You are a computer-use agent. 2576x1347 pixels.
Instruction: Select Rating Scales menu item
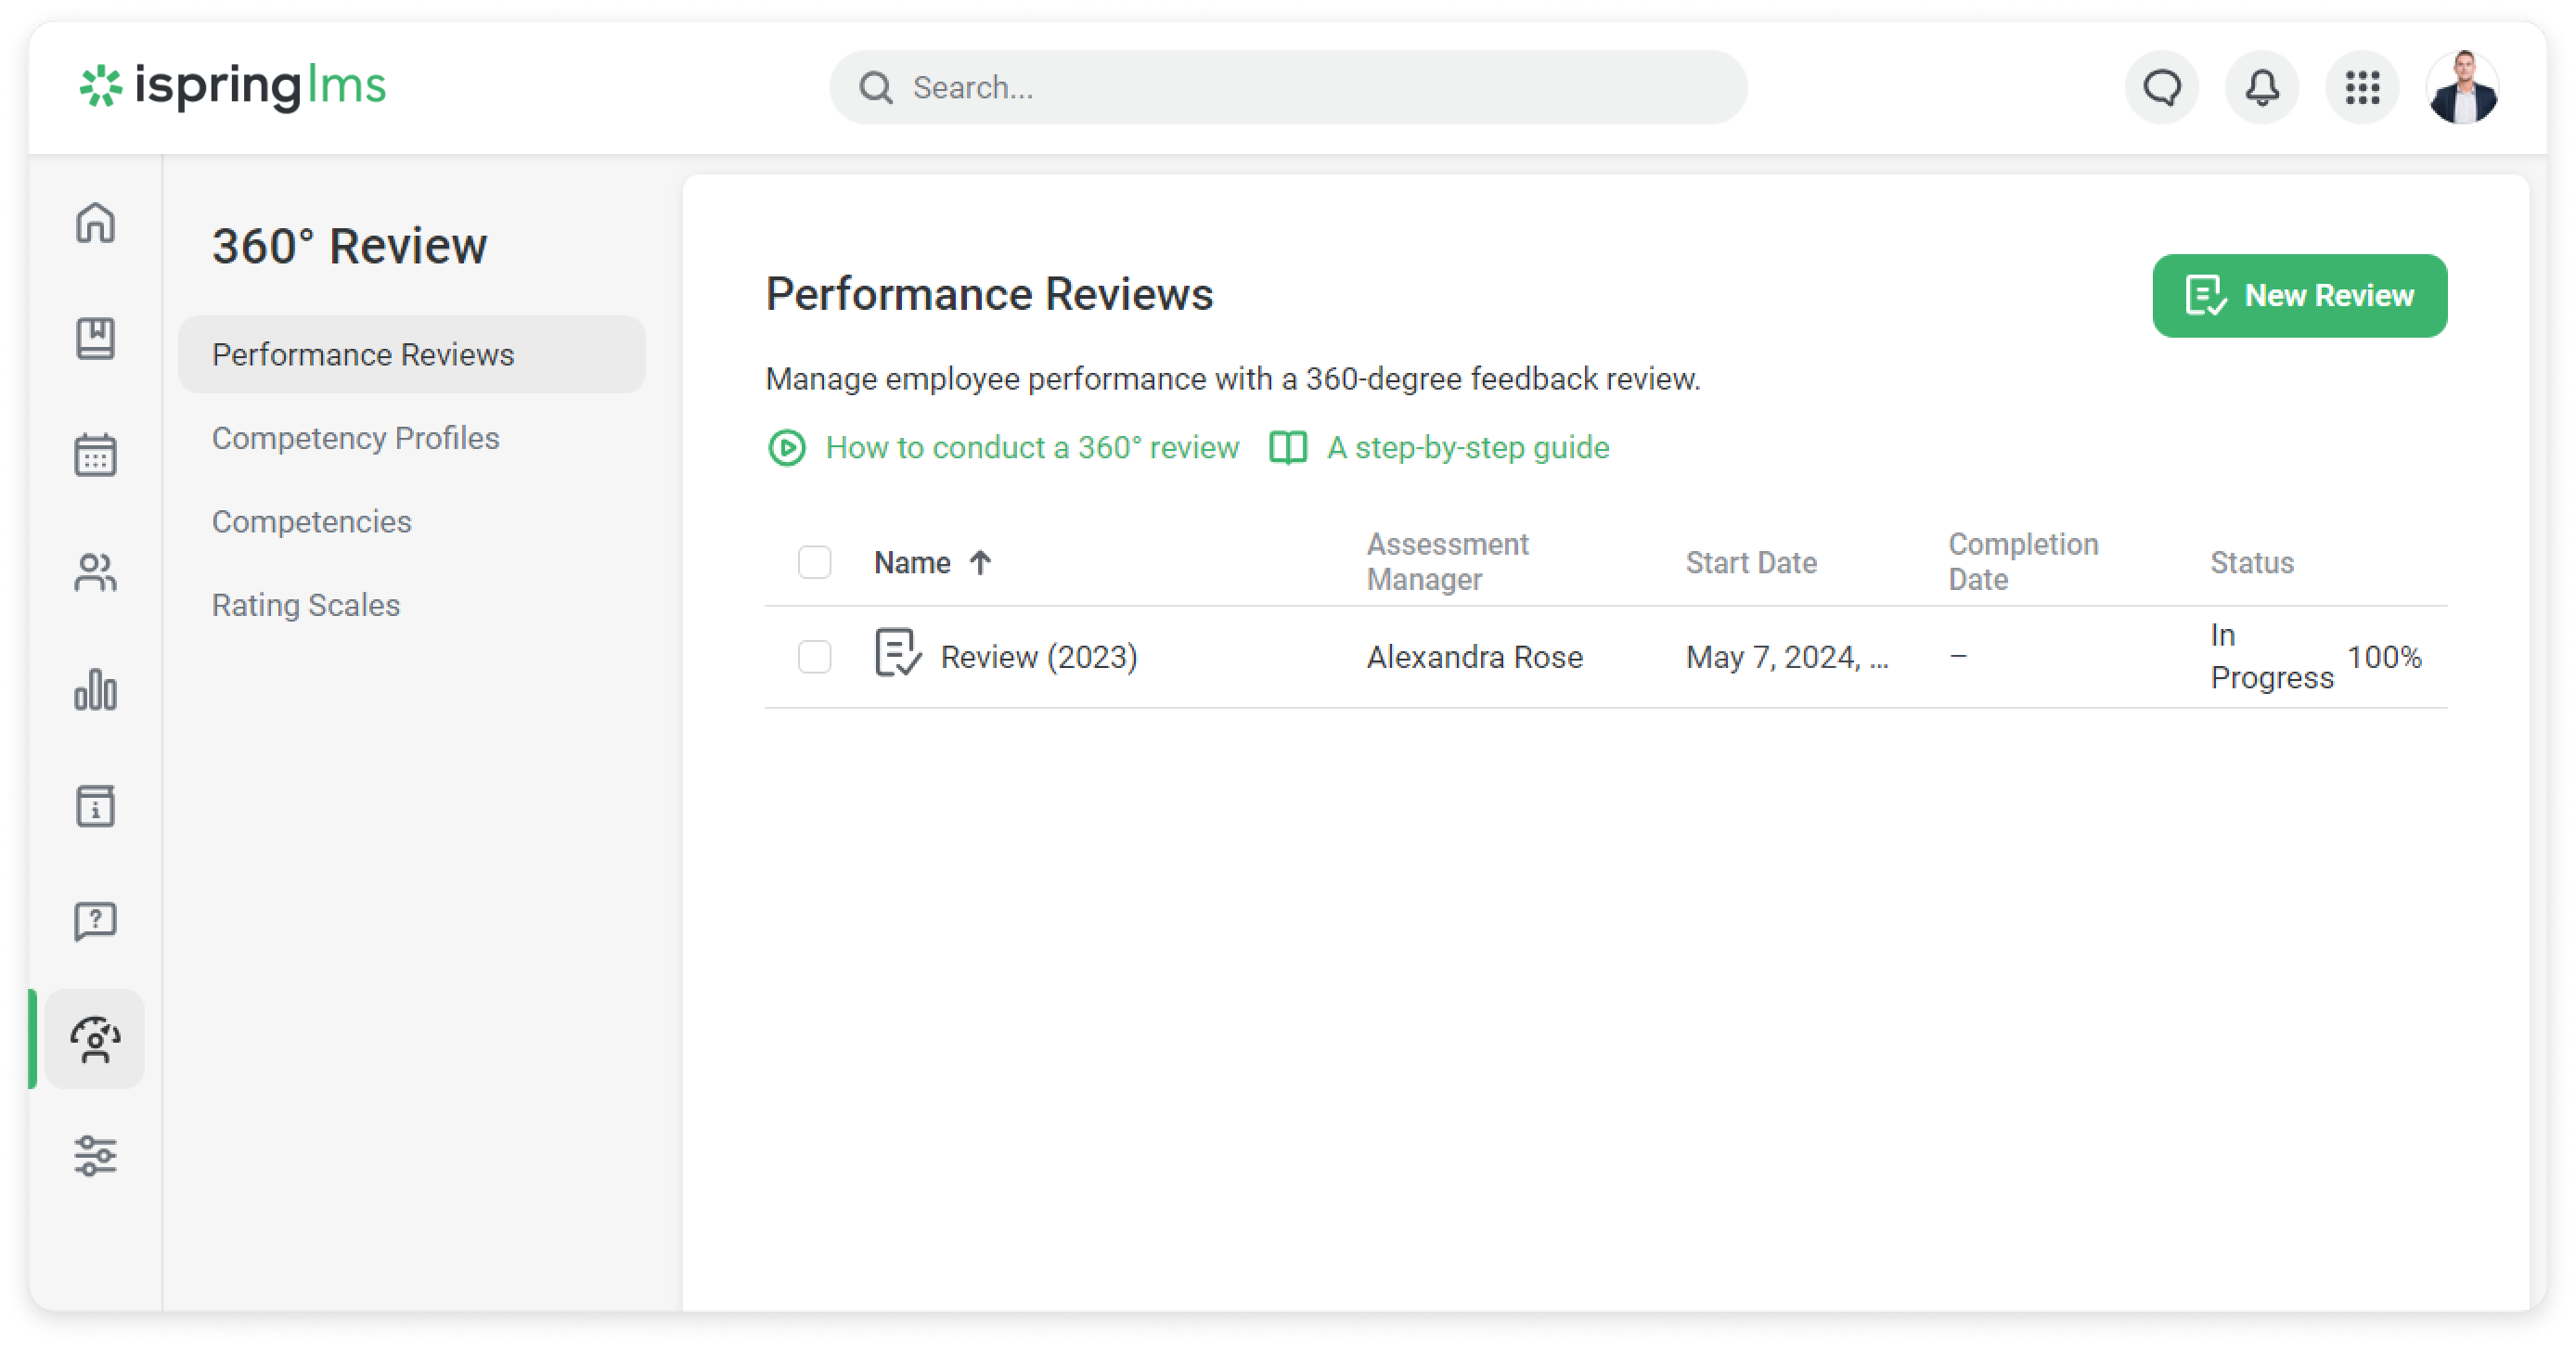(x=305, y=605)
